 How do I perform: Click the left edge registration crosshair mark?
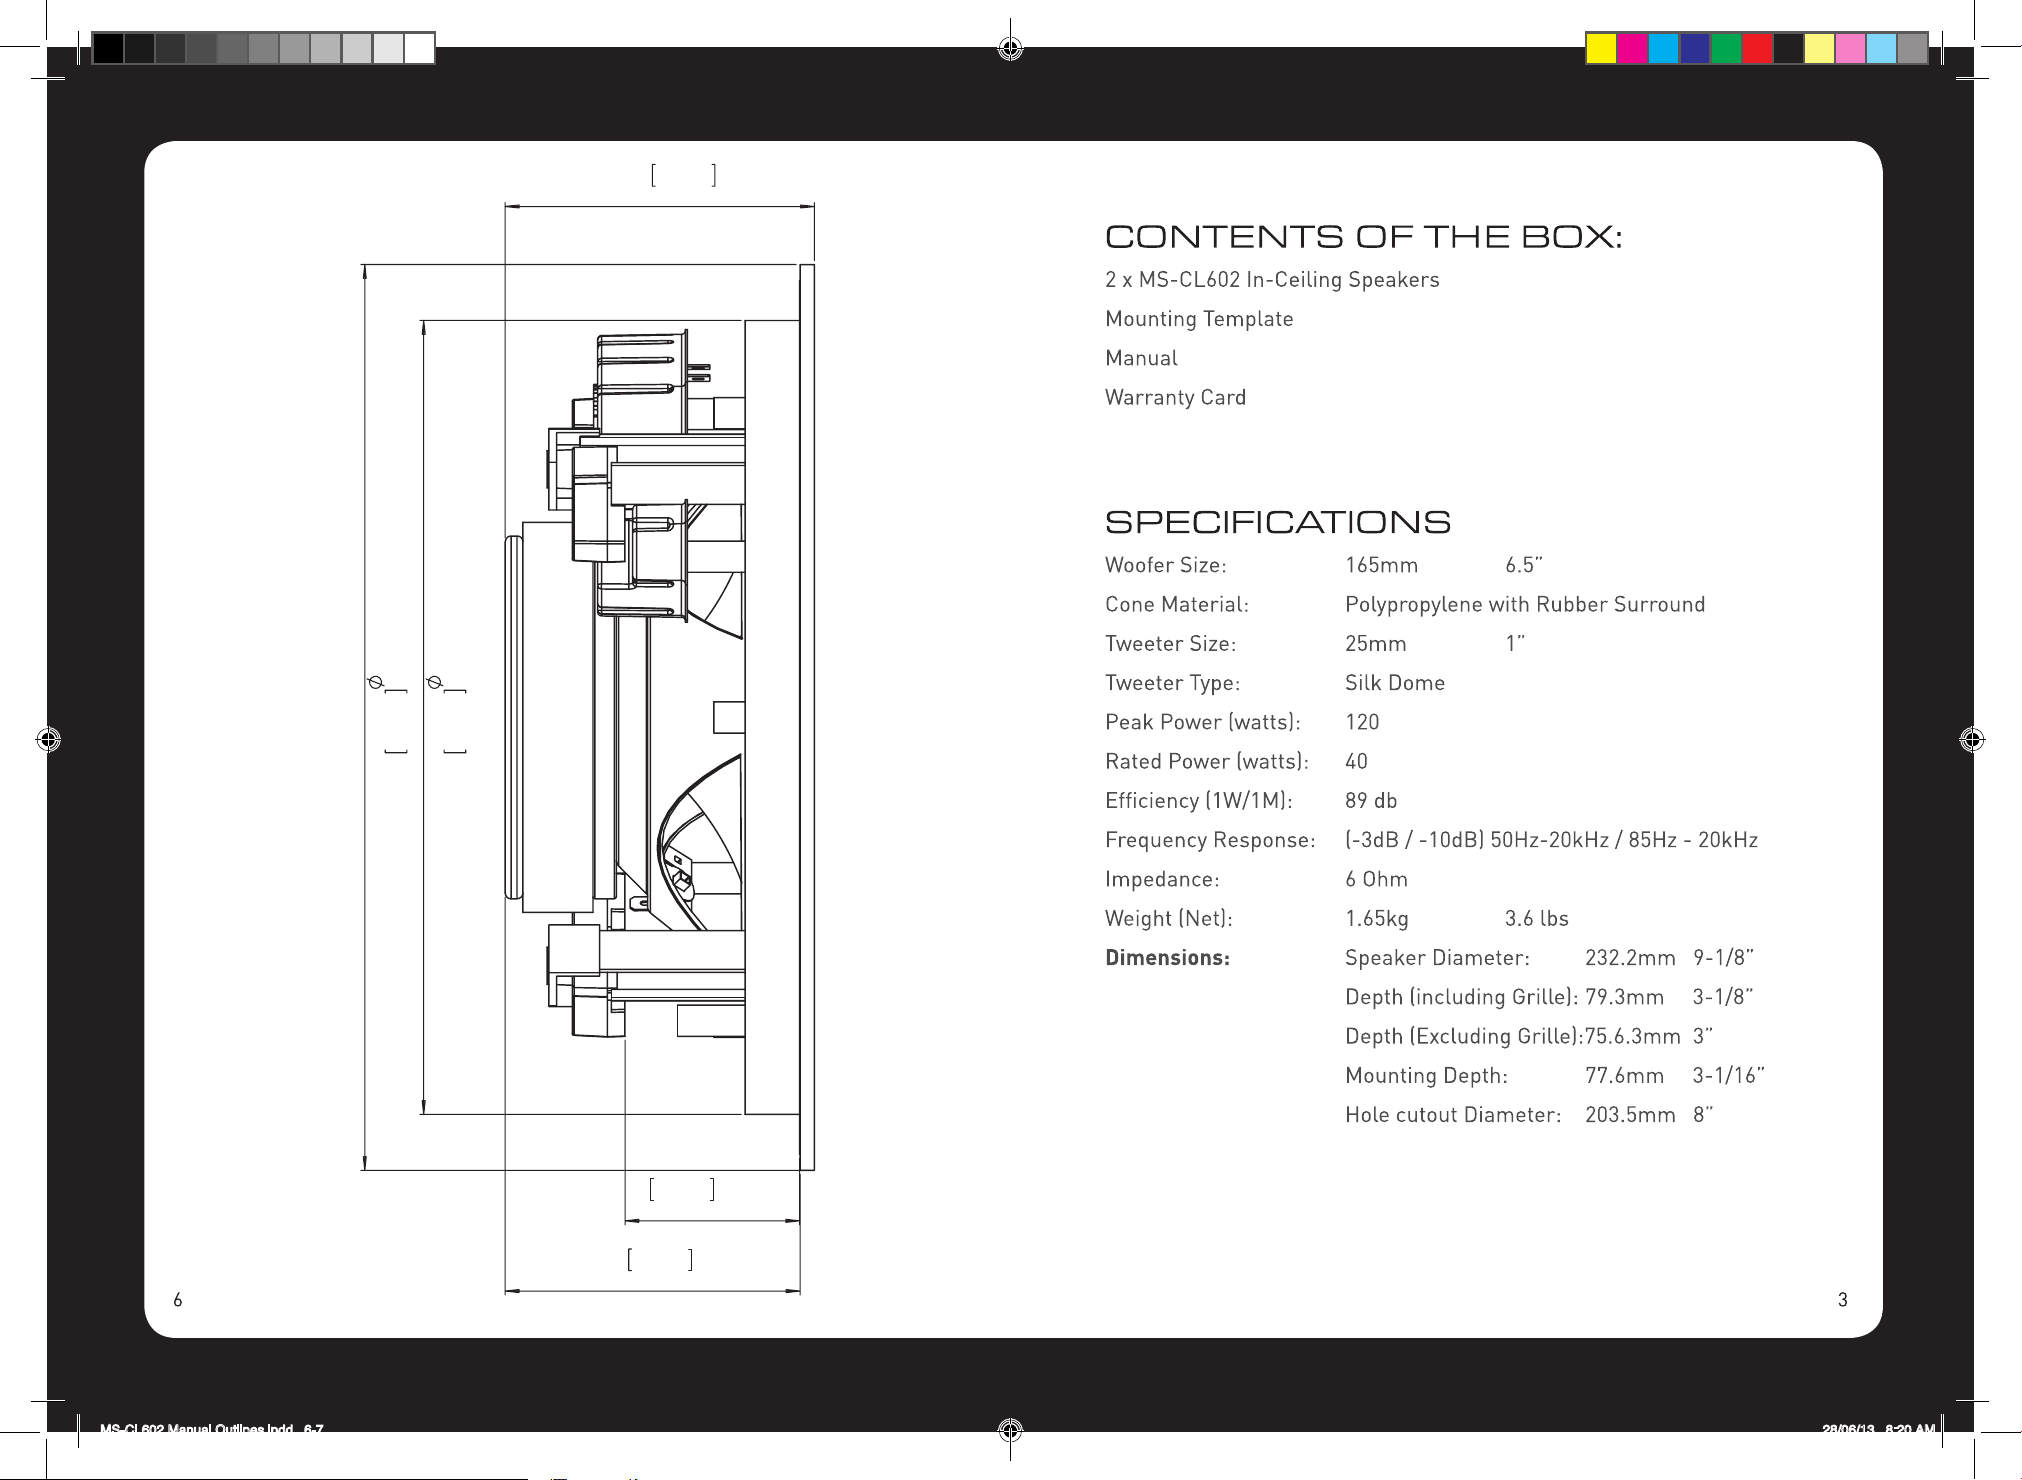pyautogui.click(x=48, y=740)
